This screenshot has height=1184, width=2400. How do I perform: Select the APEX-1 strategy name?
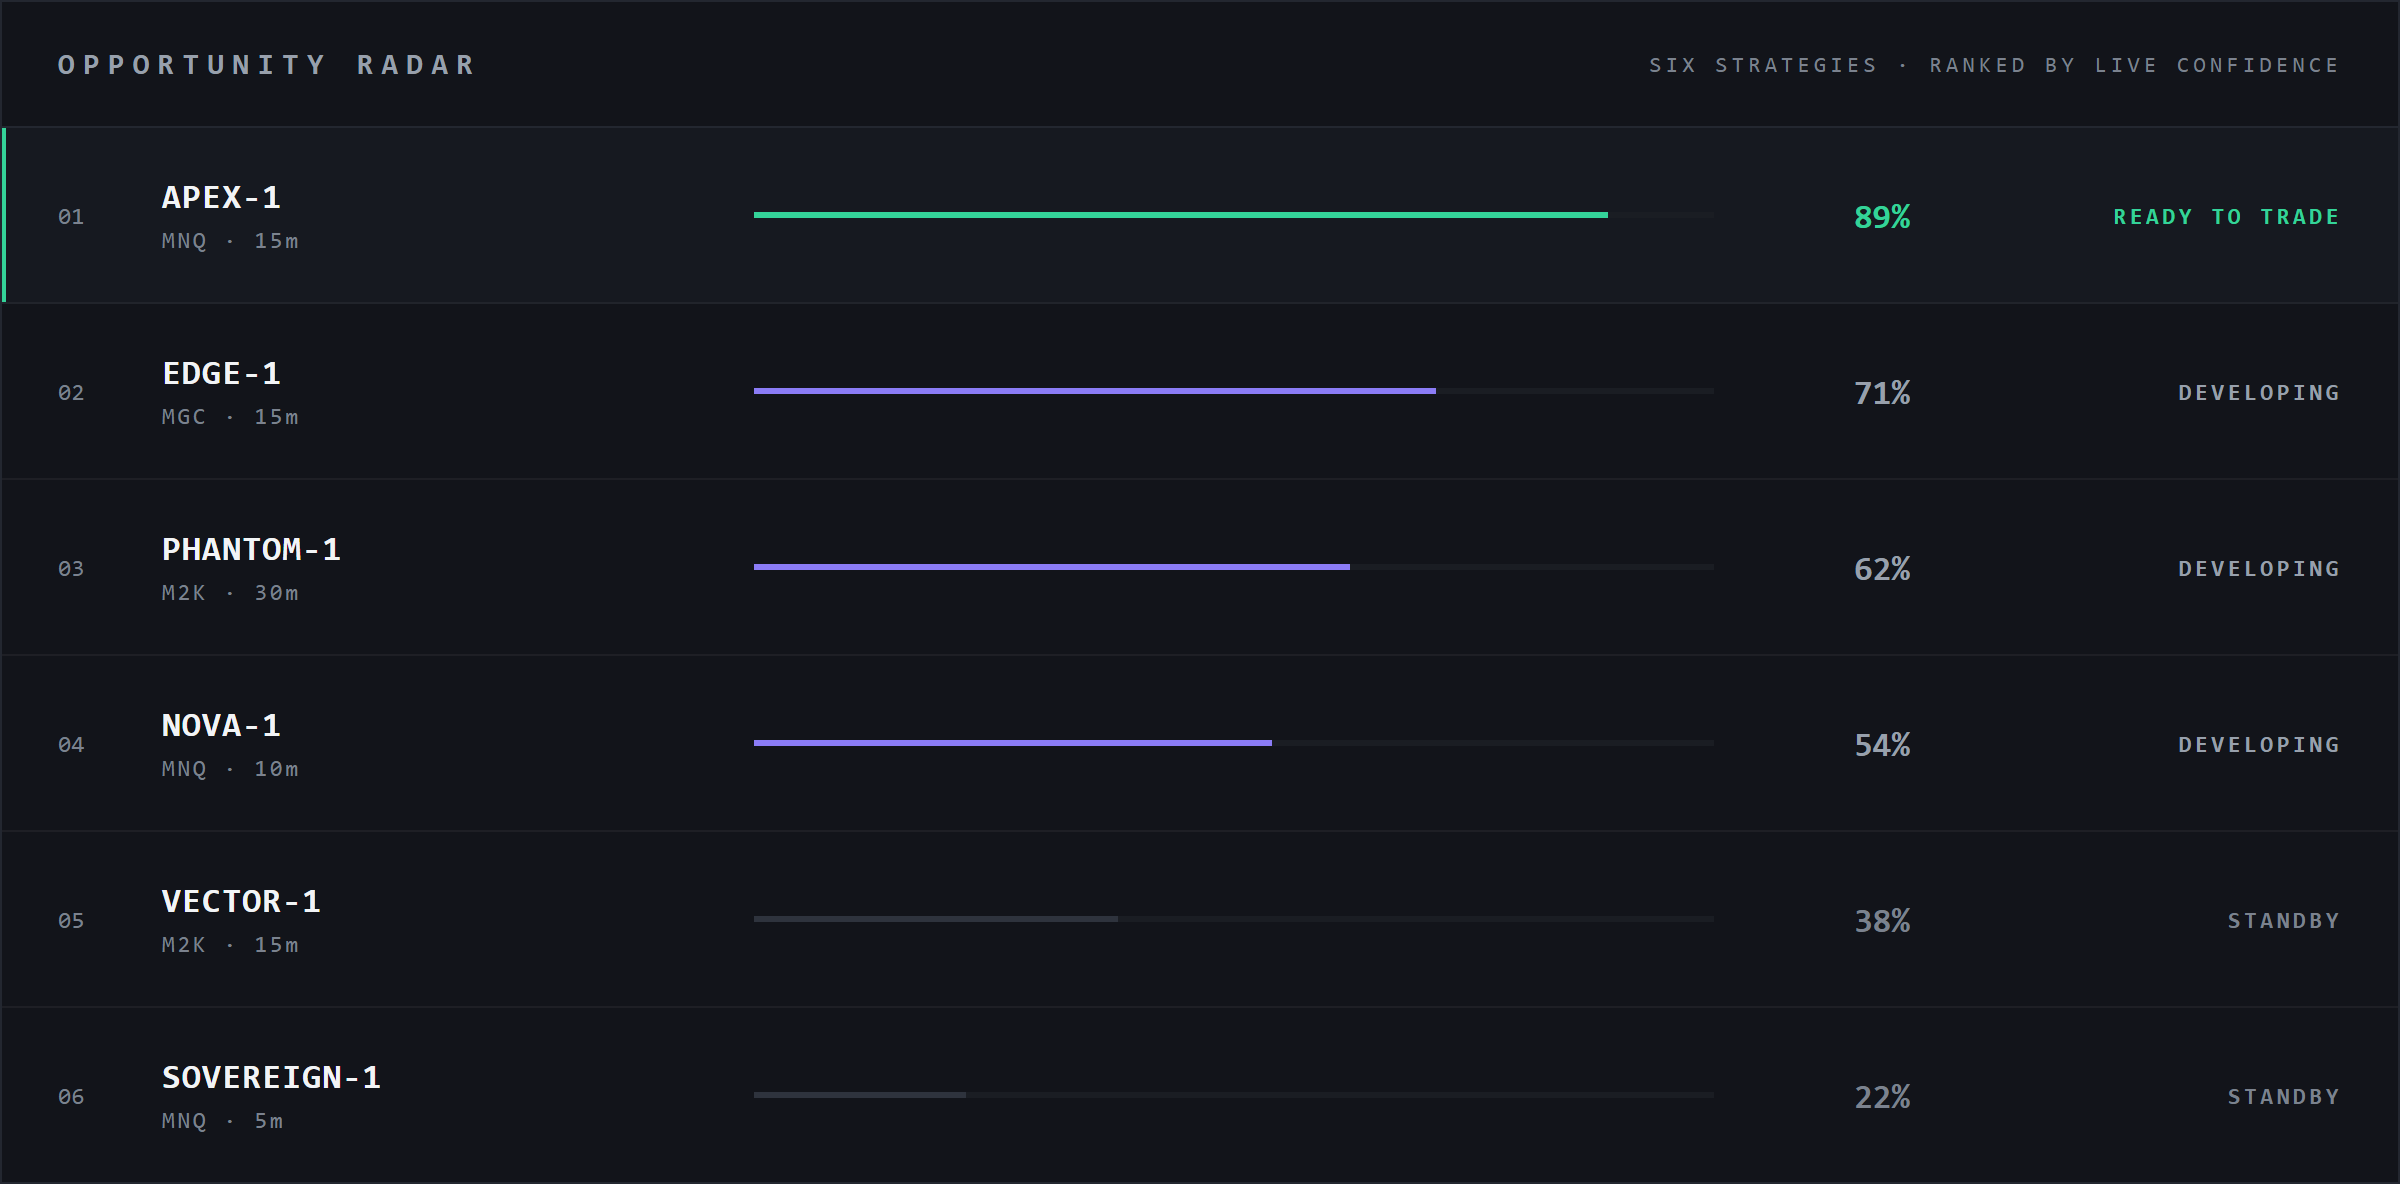(221, 197)
